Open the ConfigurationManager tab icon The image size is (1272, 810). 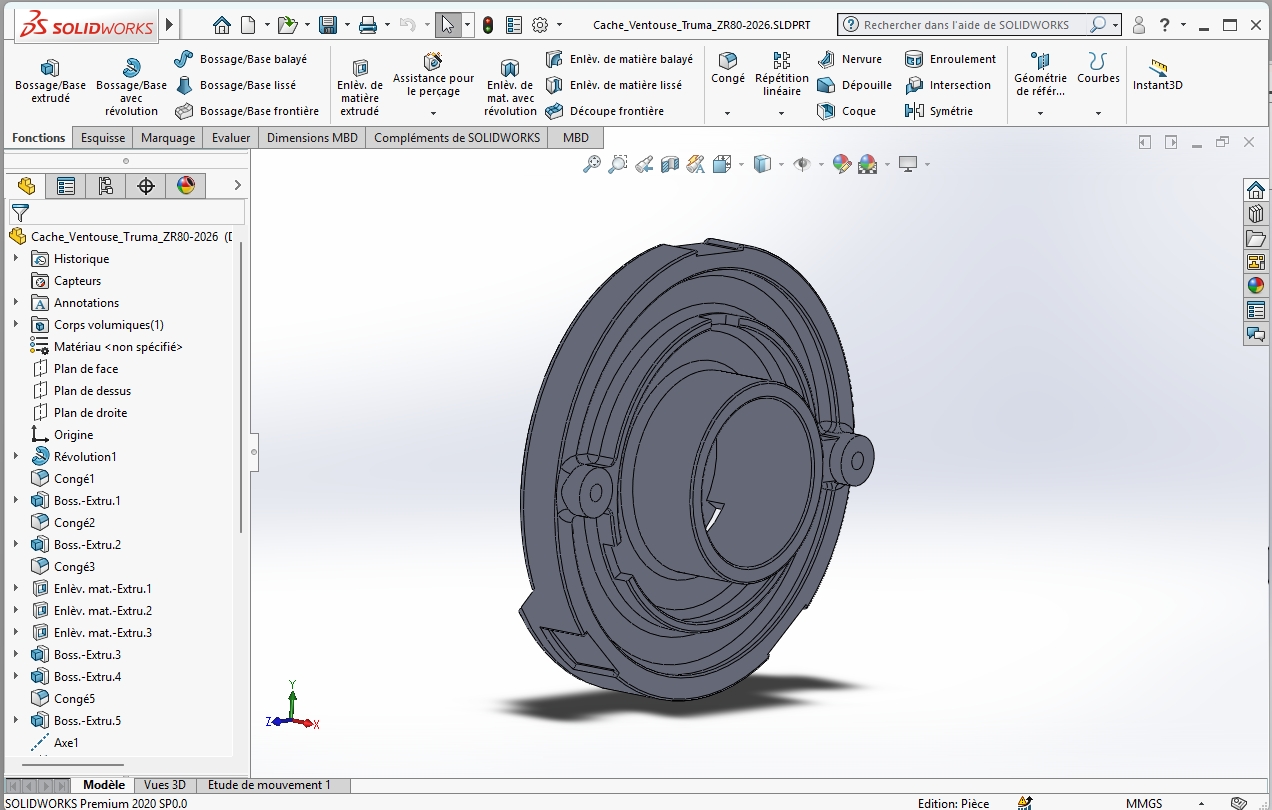pyautogui.click(x=106, y=185)
